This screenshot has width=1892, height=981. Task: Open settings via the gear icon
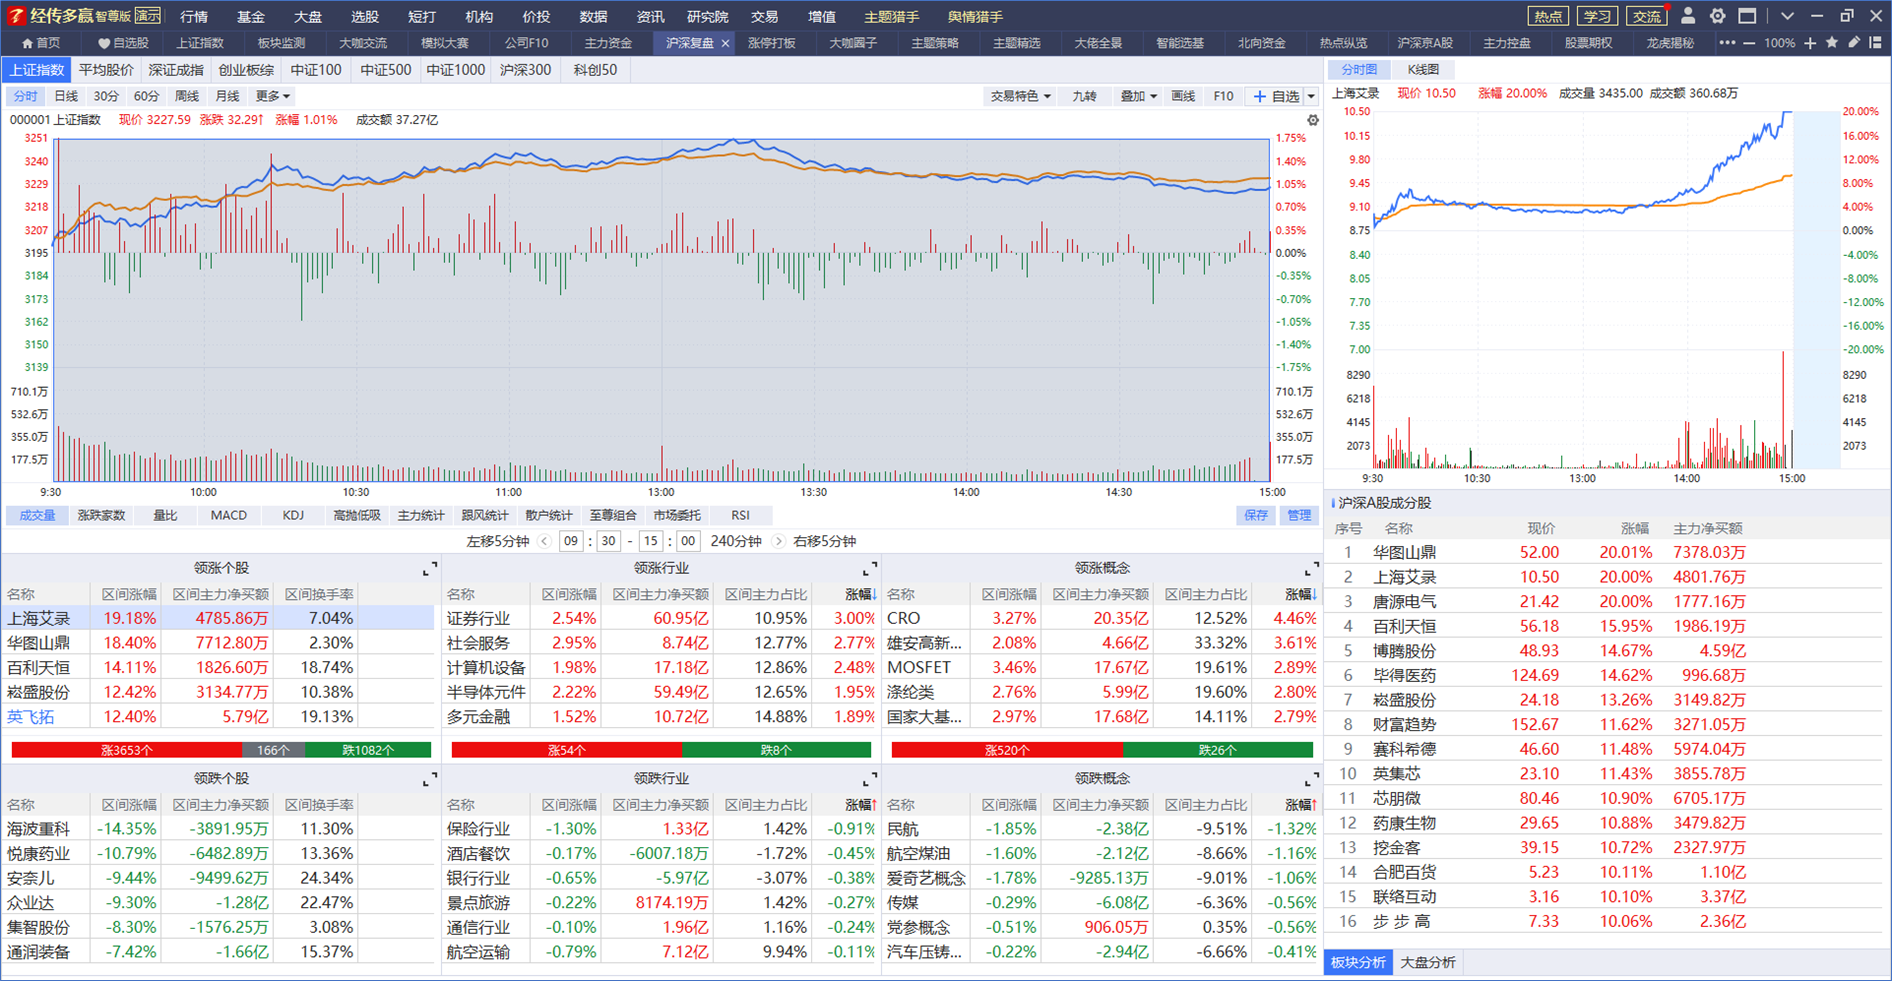click(x=1717, y=16)
